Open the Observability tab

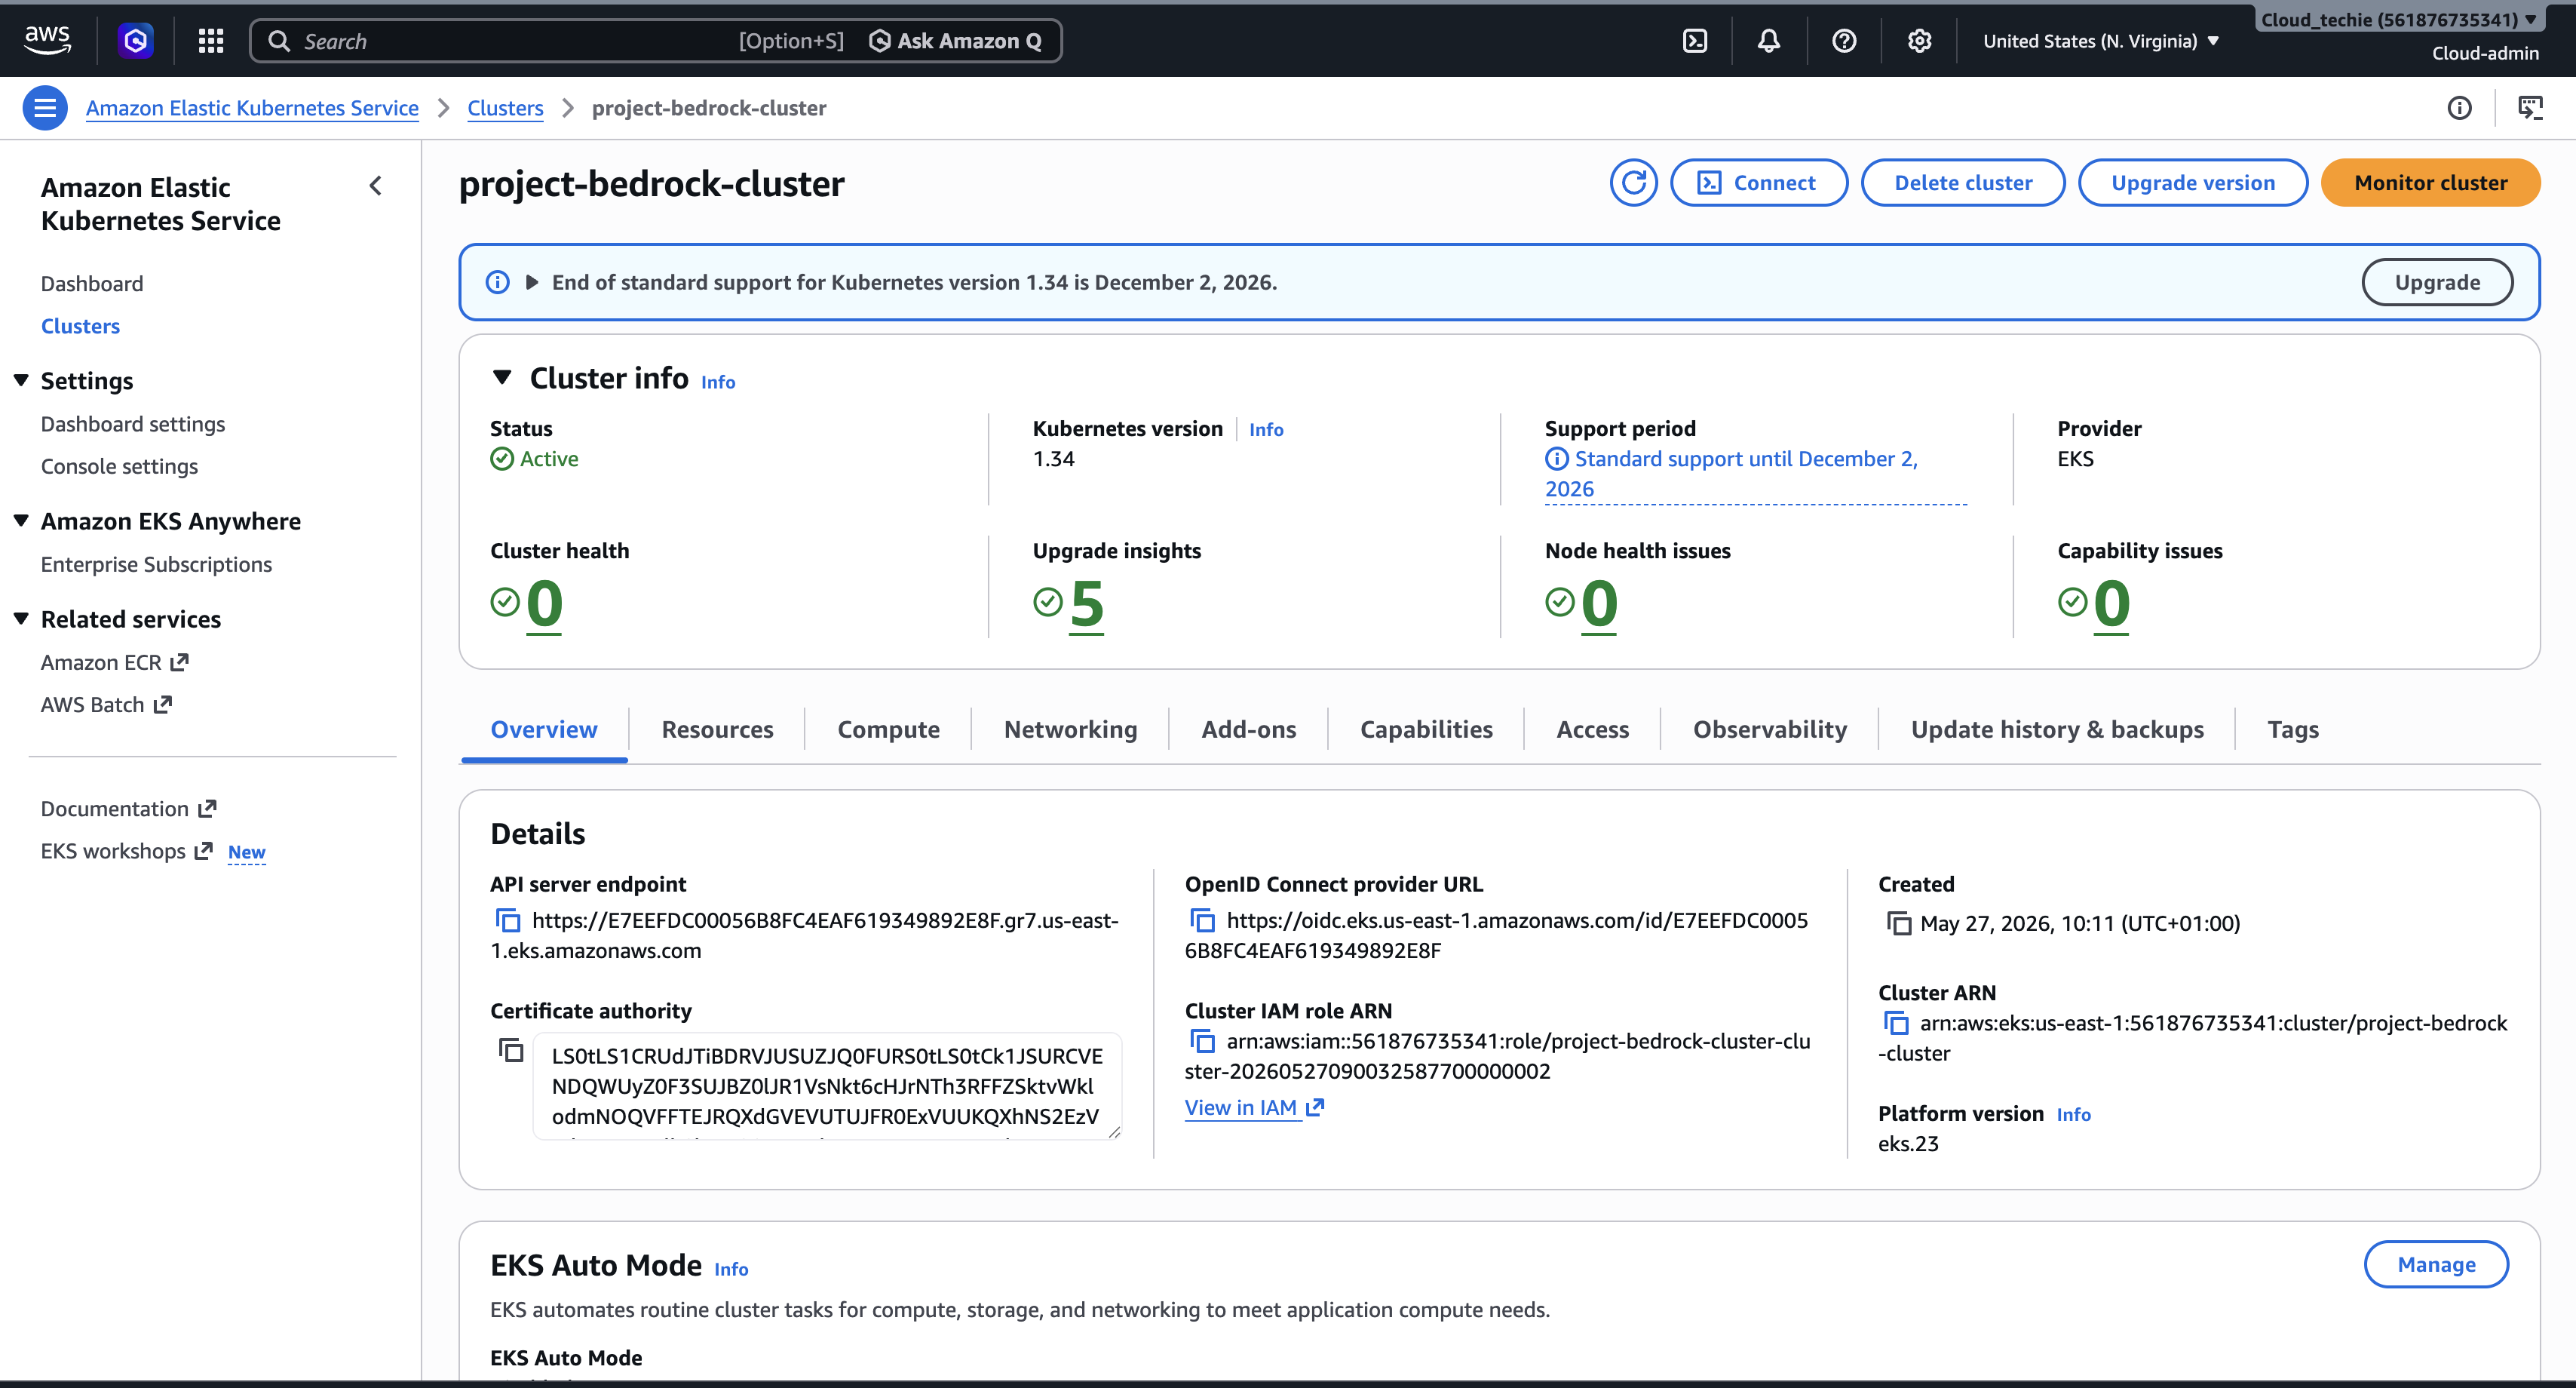[1770, 730]
